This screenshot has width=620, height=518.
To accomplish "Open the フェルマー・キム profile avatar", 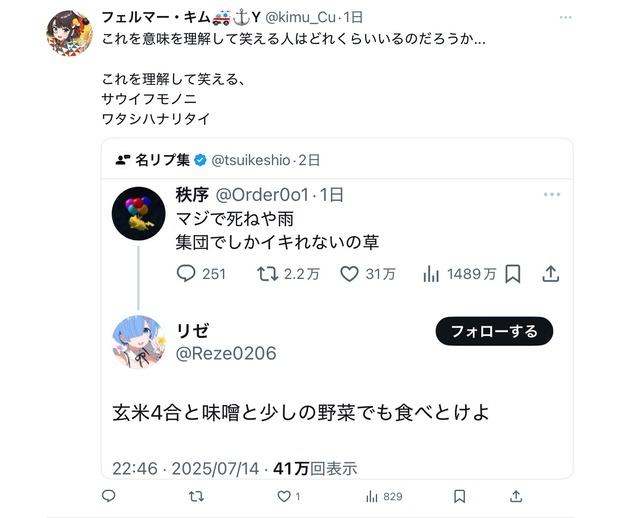I will click(70, 33).
